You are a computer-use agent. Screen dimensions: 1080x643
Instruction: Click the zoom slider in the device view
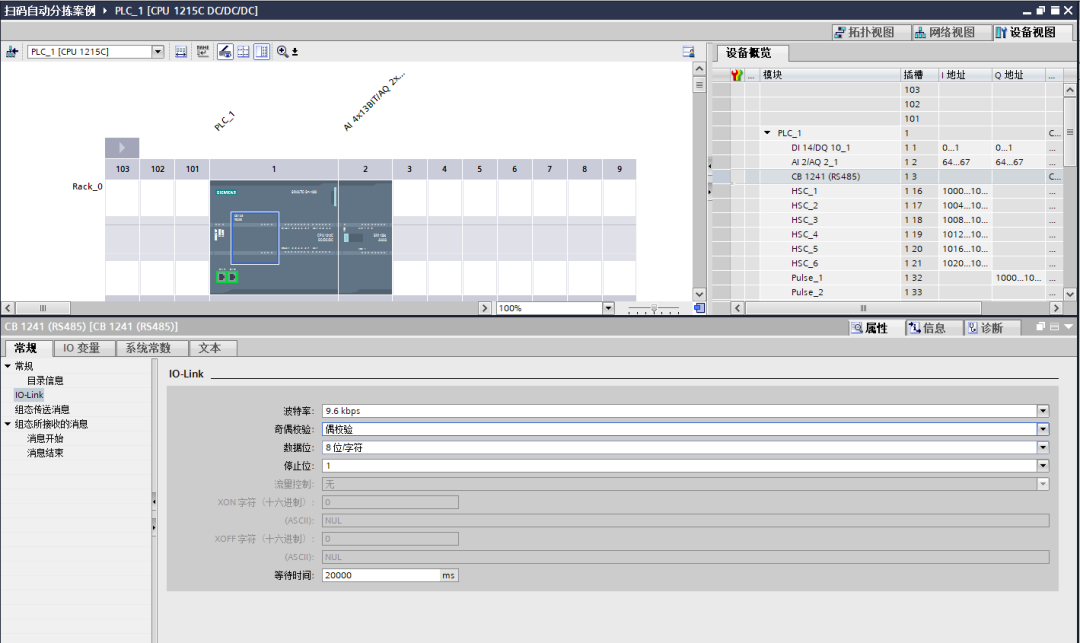click(654, 308)
